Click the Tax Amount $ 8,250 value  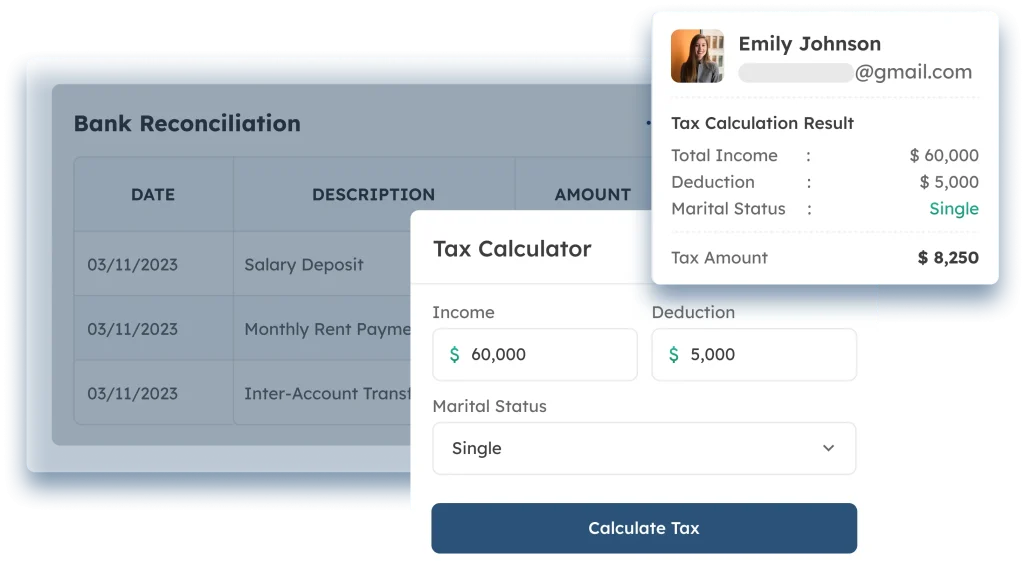pos(948,258)
